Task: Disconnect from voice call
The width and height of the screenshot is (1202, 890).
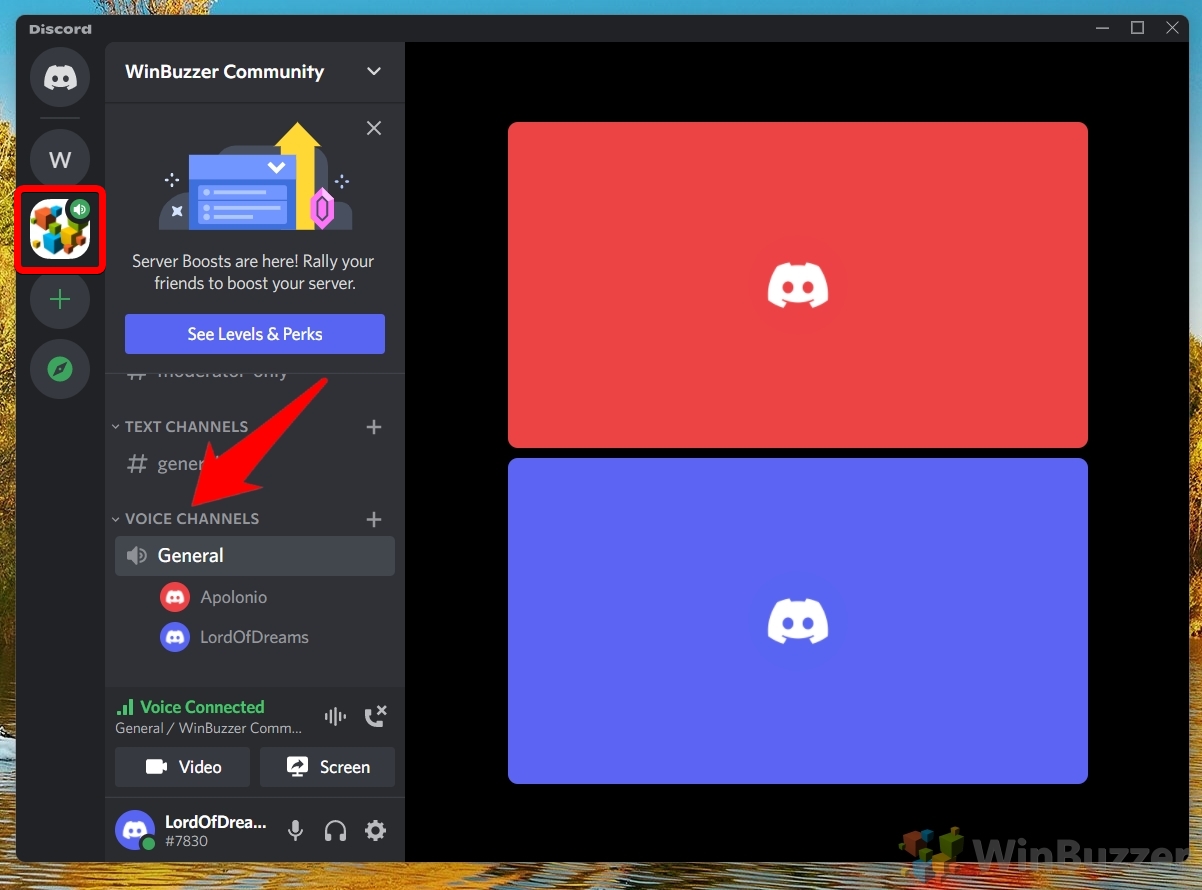Action: click(x=375, y=717)
